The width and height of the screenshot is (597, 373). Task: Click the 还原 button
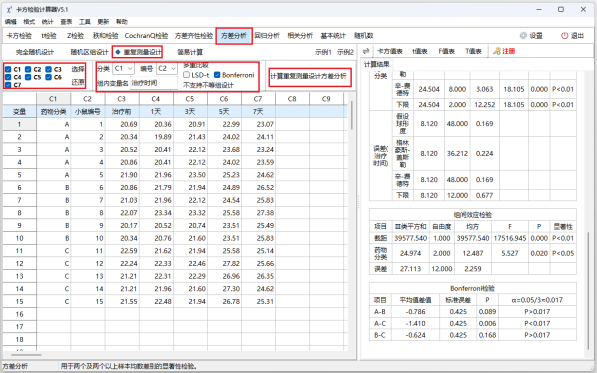pos(78,82)
